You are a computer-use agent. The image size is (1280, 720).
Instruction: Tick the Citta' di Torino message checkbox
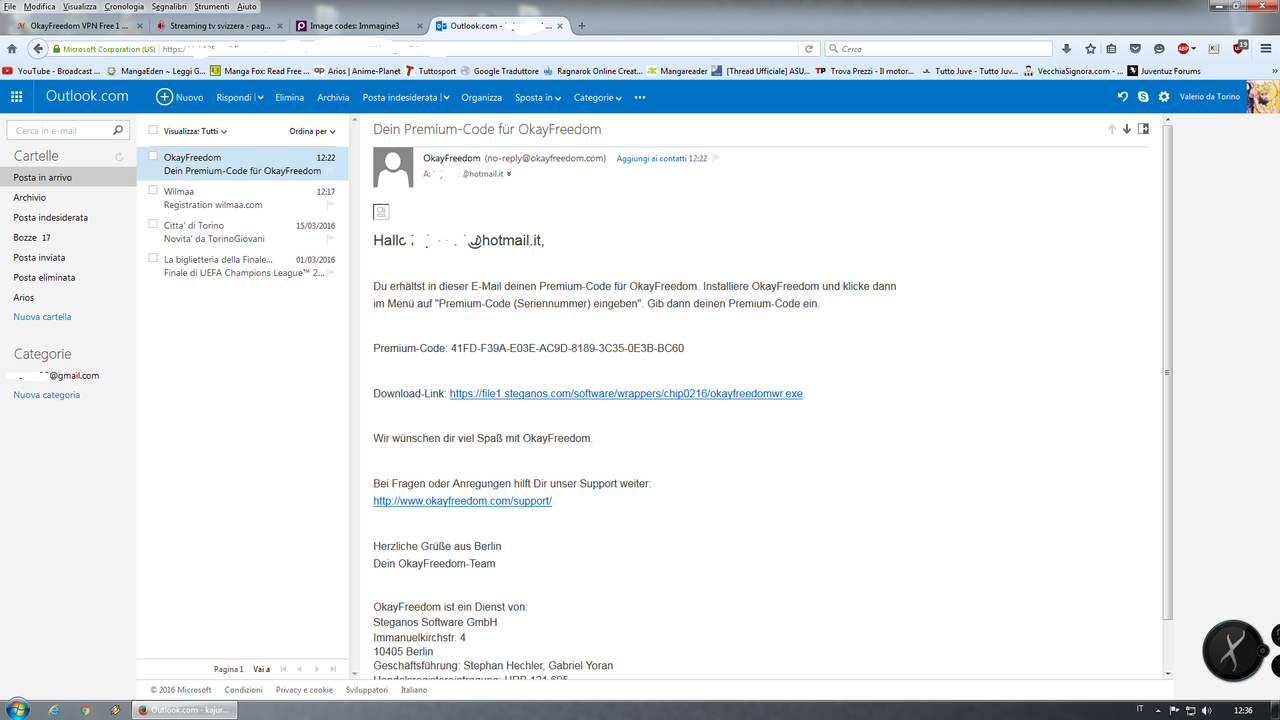coord(153,224)
